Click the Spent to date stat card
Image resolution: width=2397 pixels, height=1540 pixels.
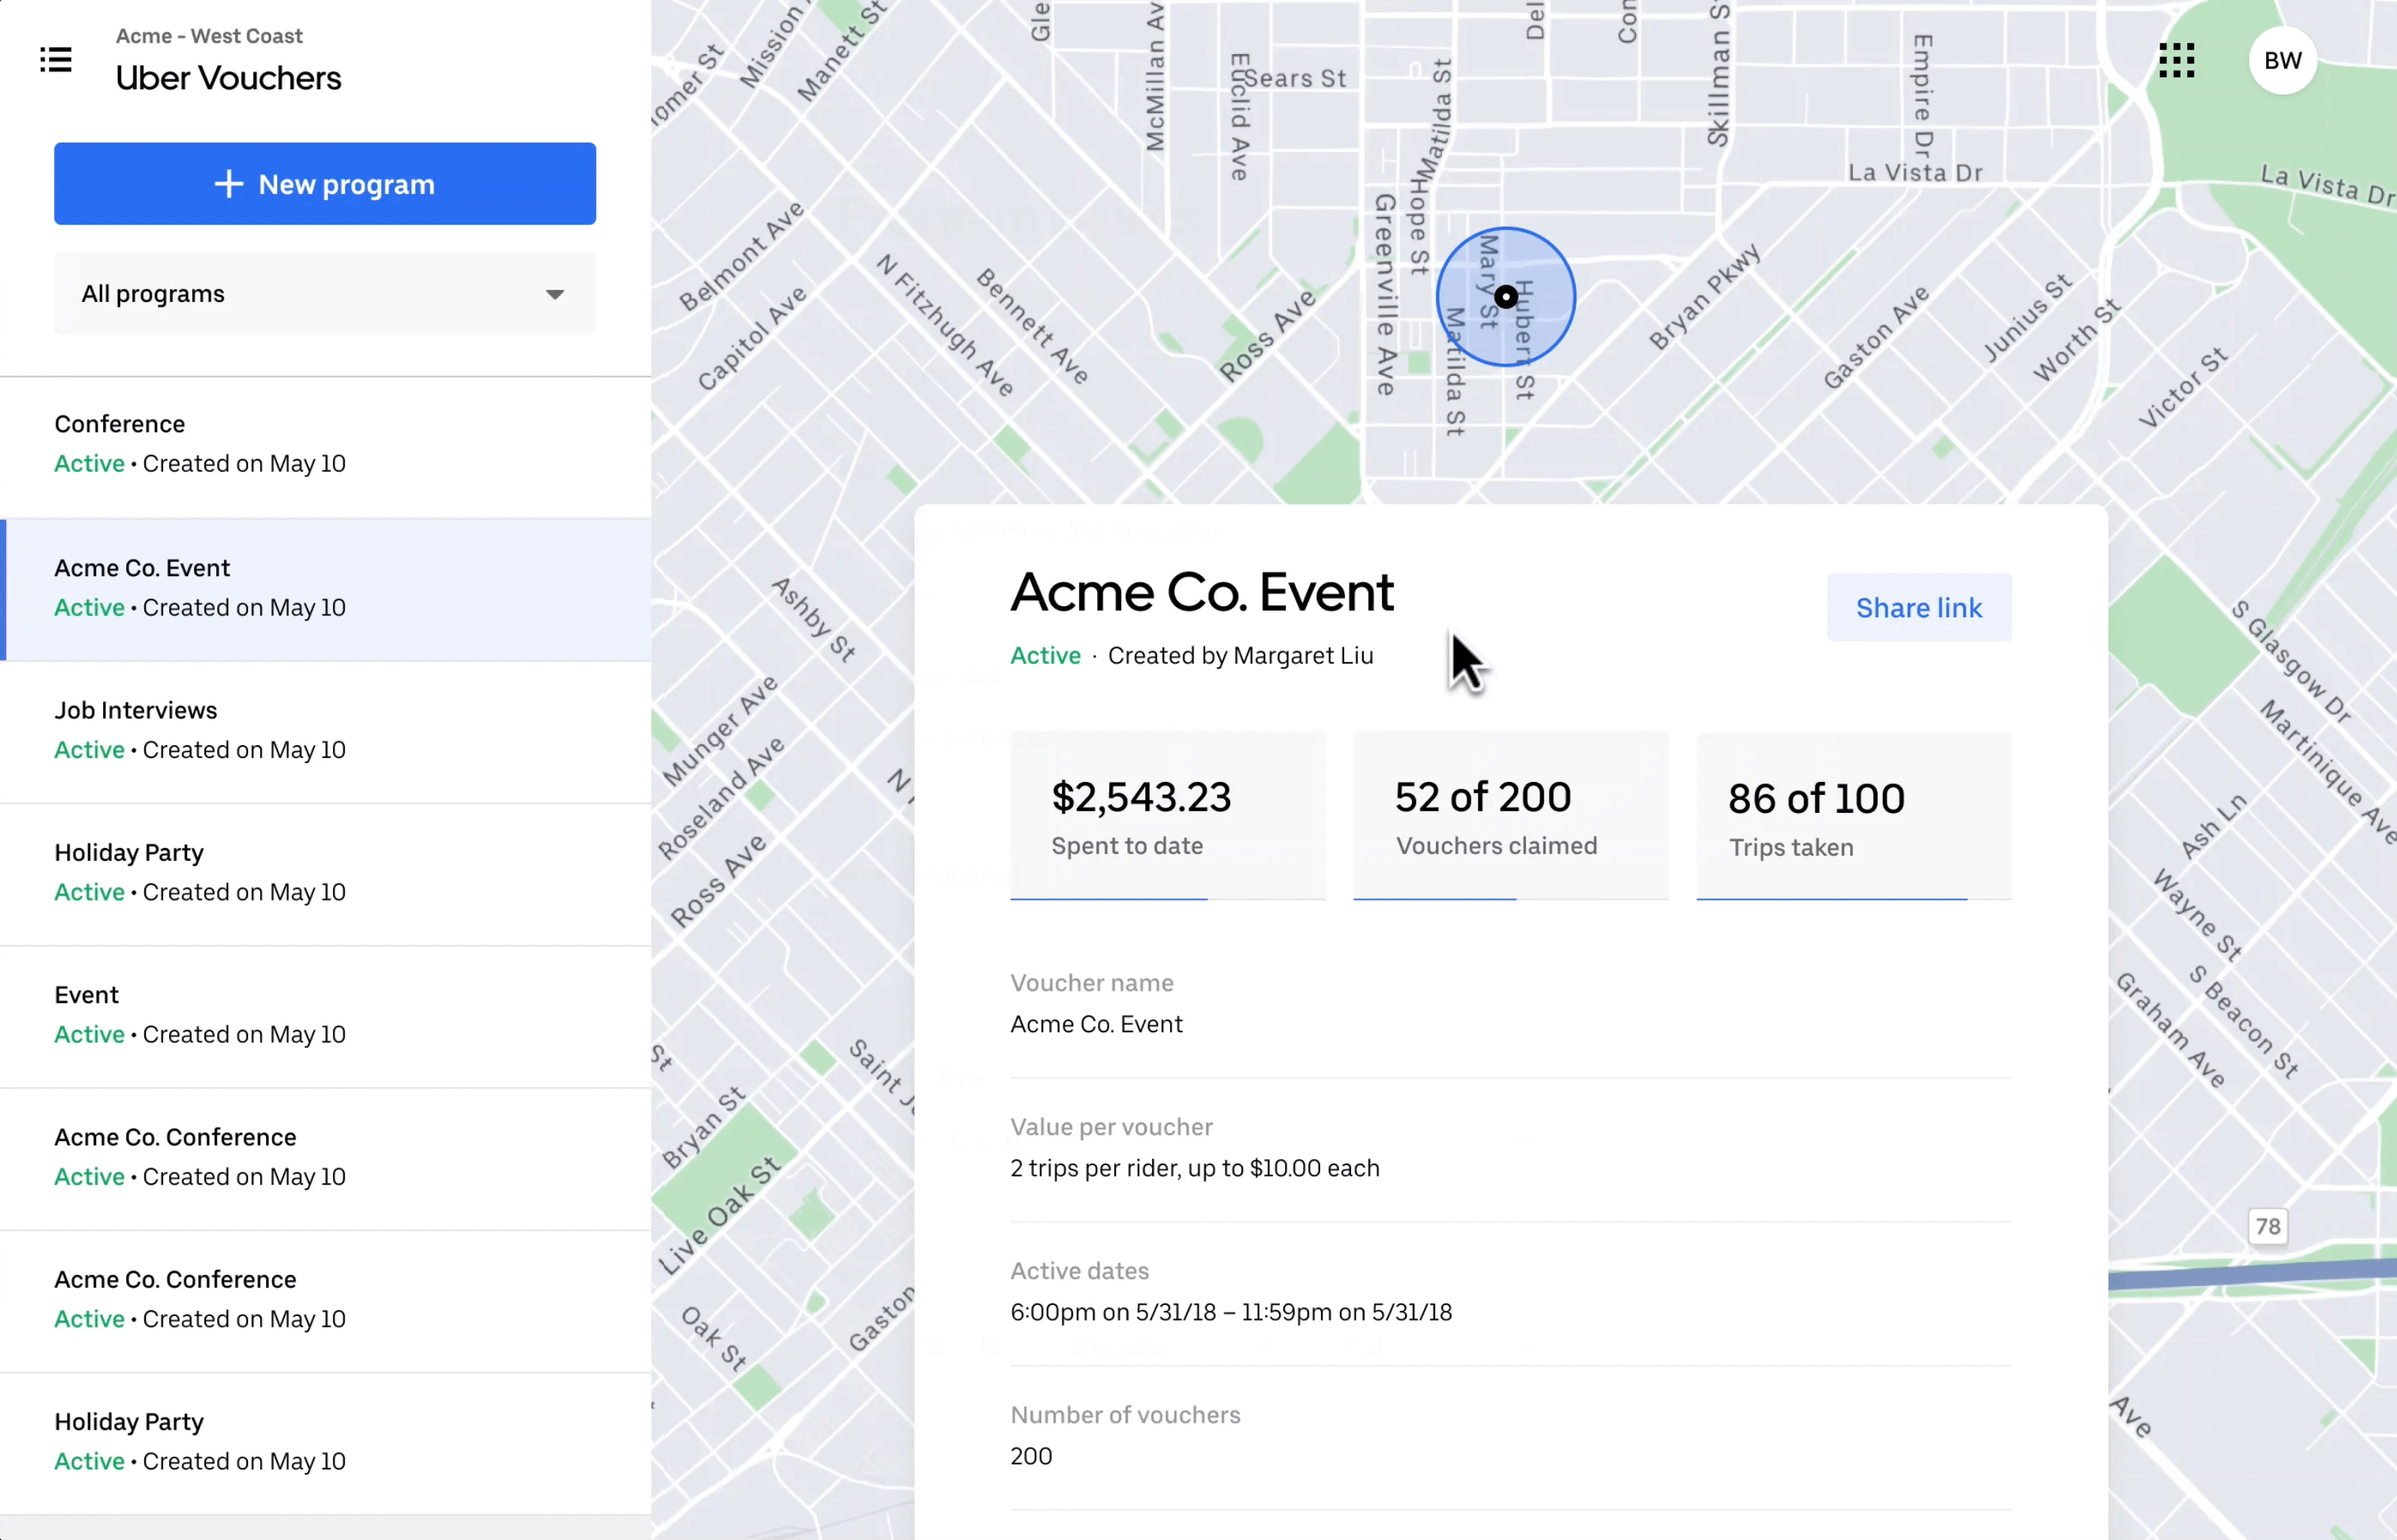(x=1167, y=816)
